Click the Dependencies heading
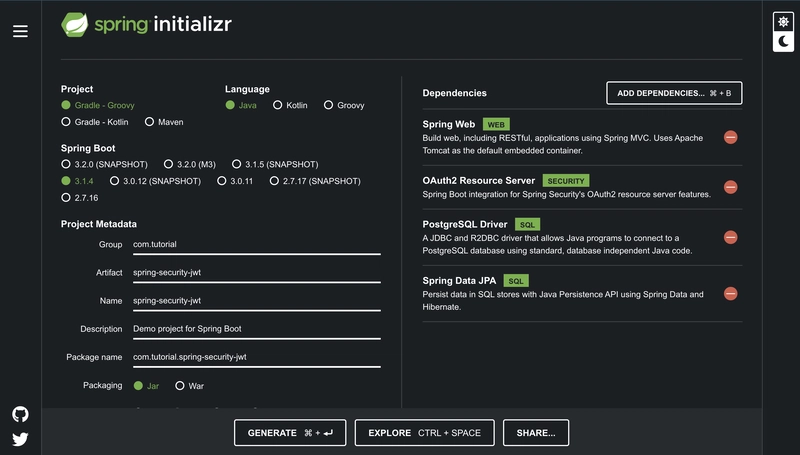The image size is (800, 455). pyautogui.click(x=455, y=93)
